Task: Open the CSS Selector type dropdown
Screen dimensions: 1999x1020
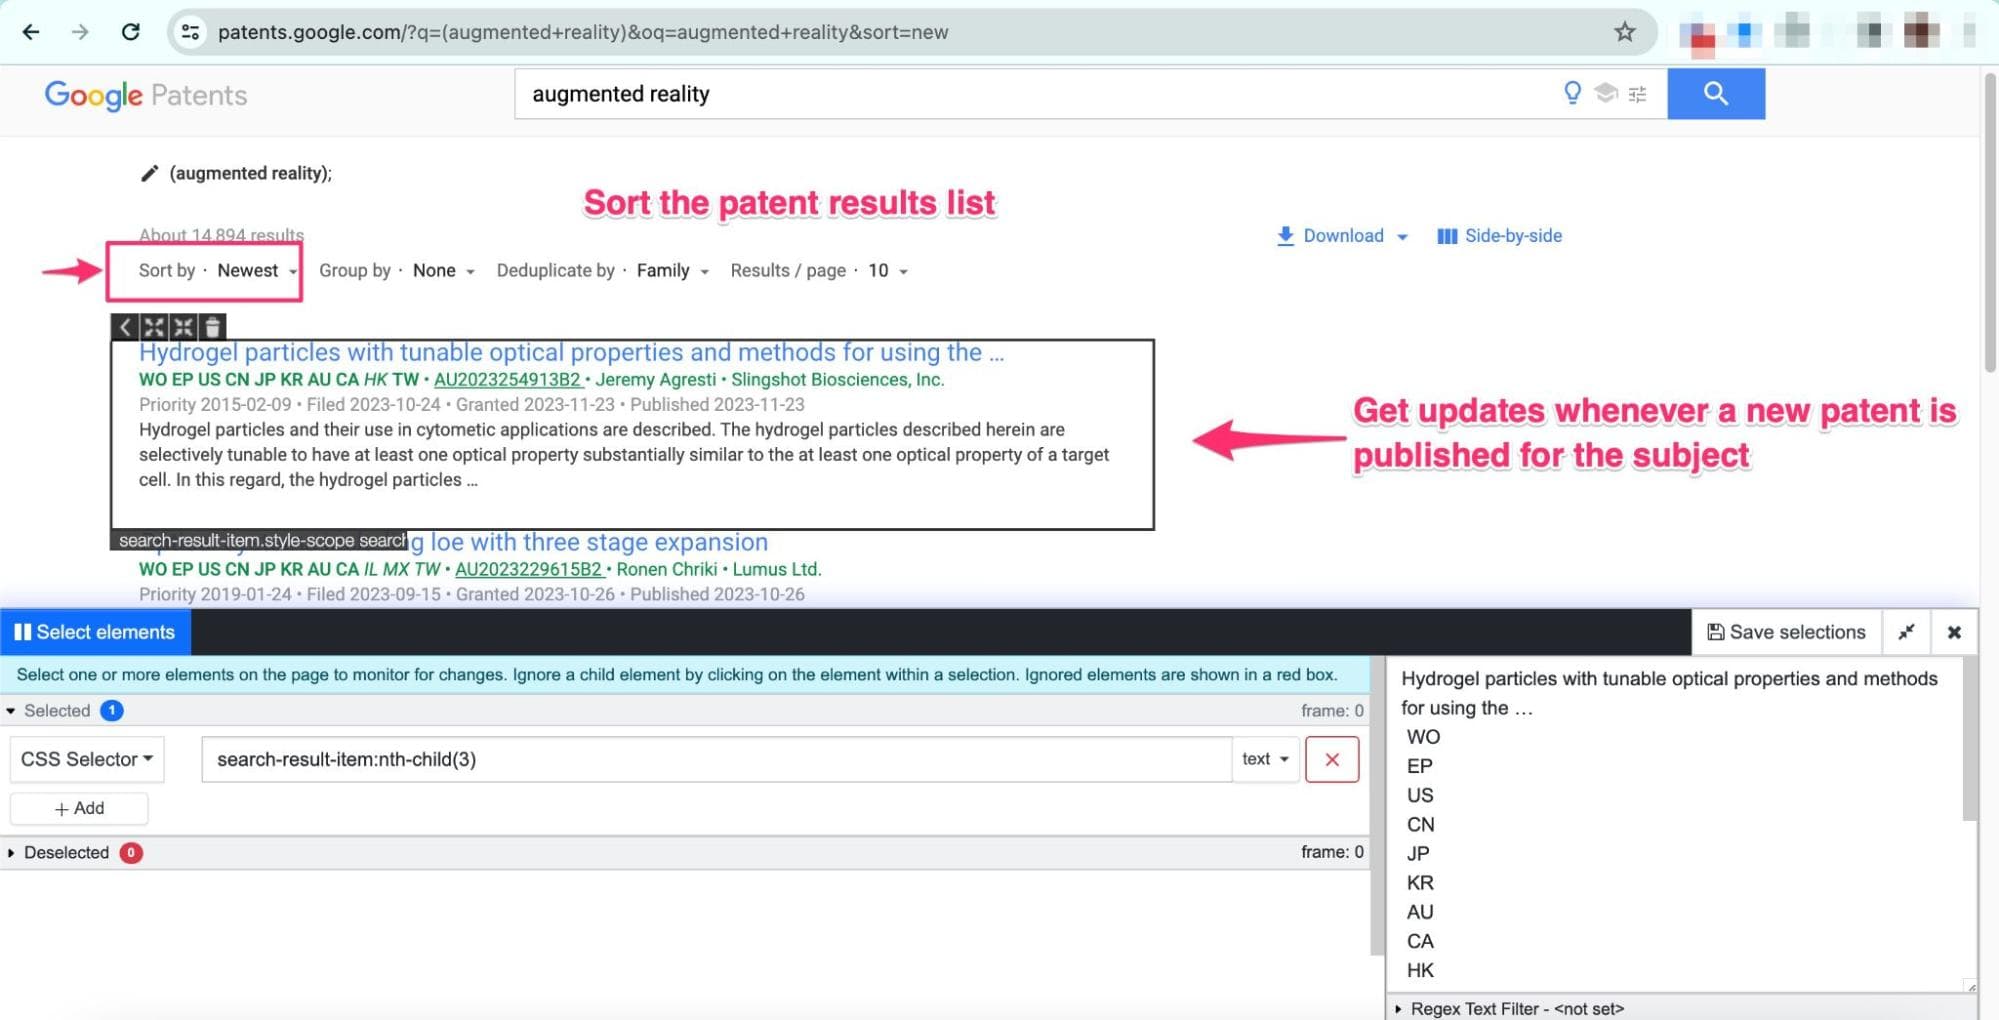Action: [x=86, y=759]
